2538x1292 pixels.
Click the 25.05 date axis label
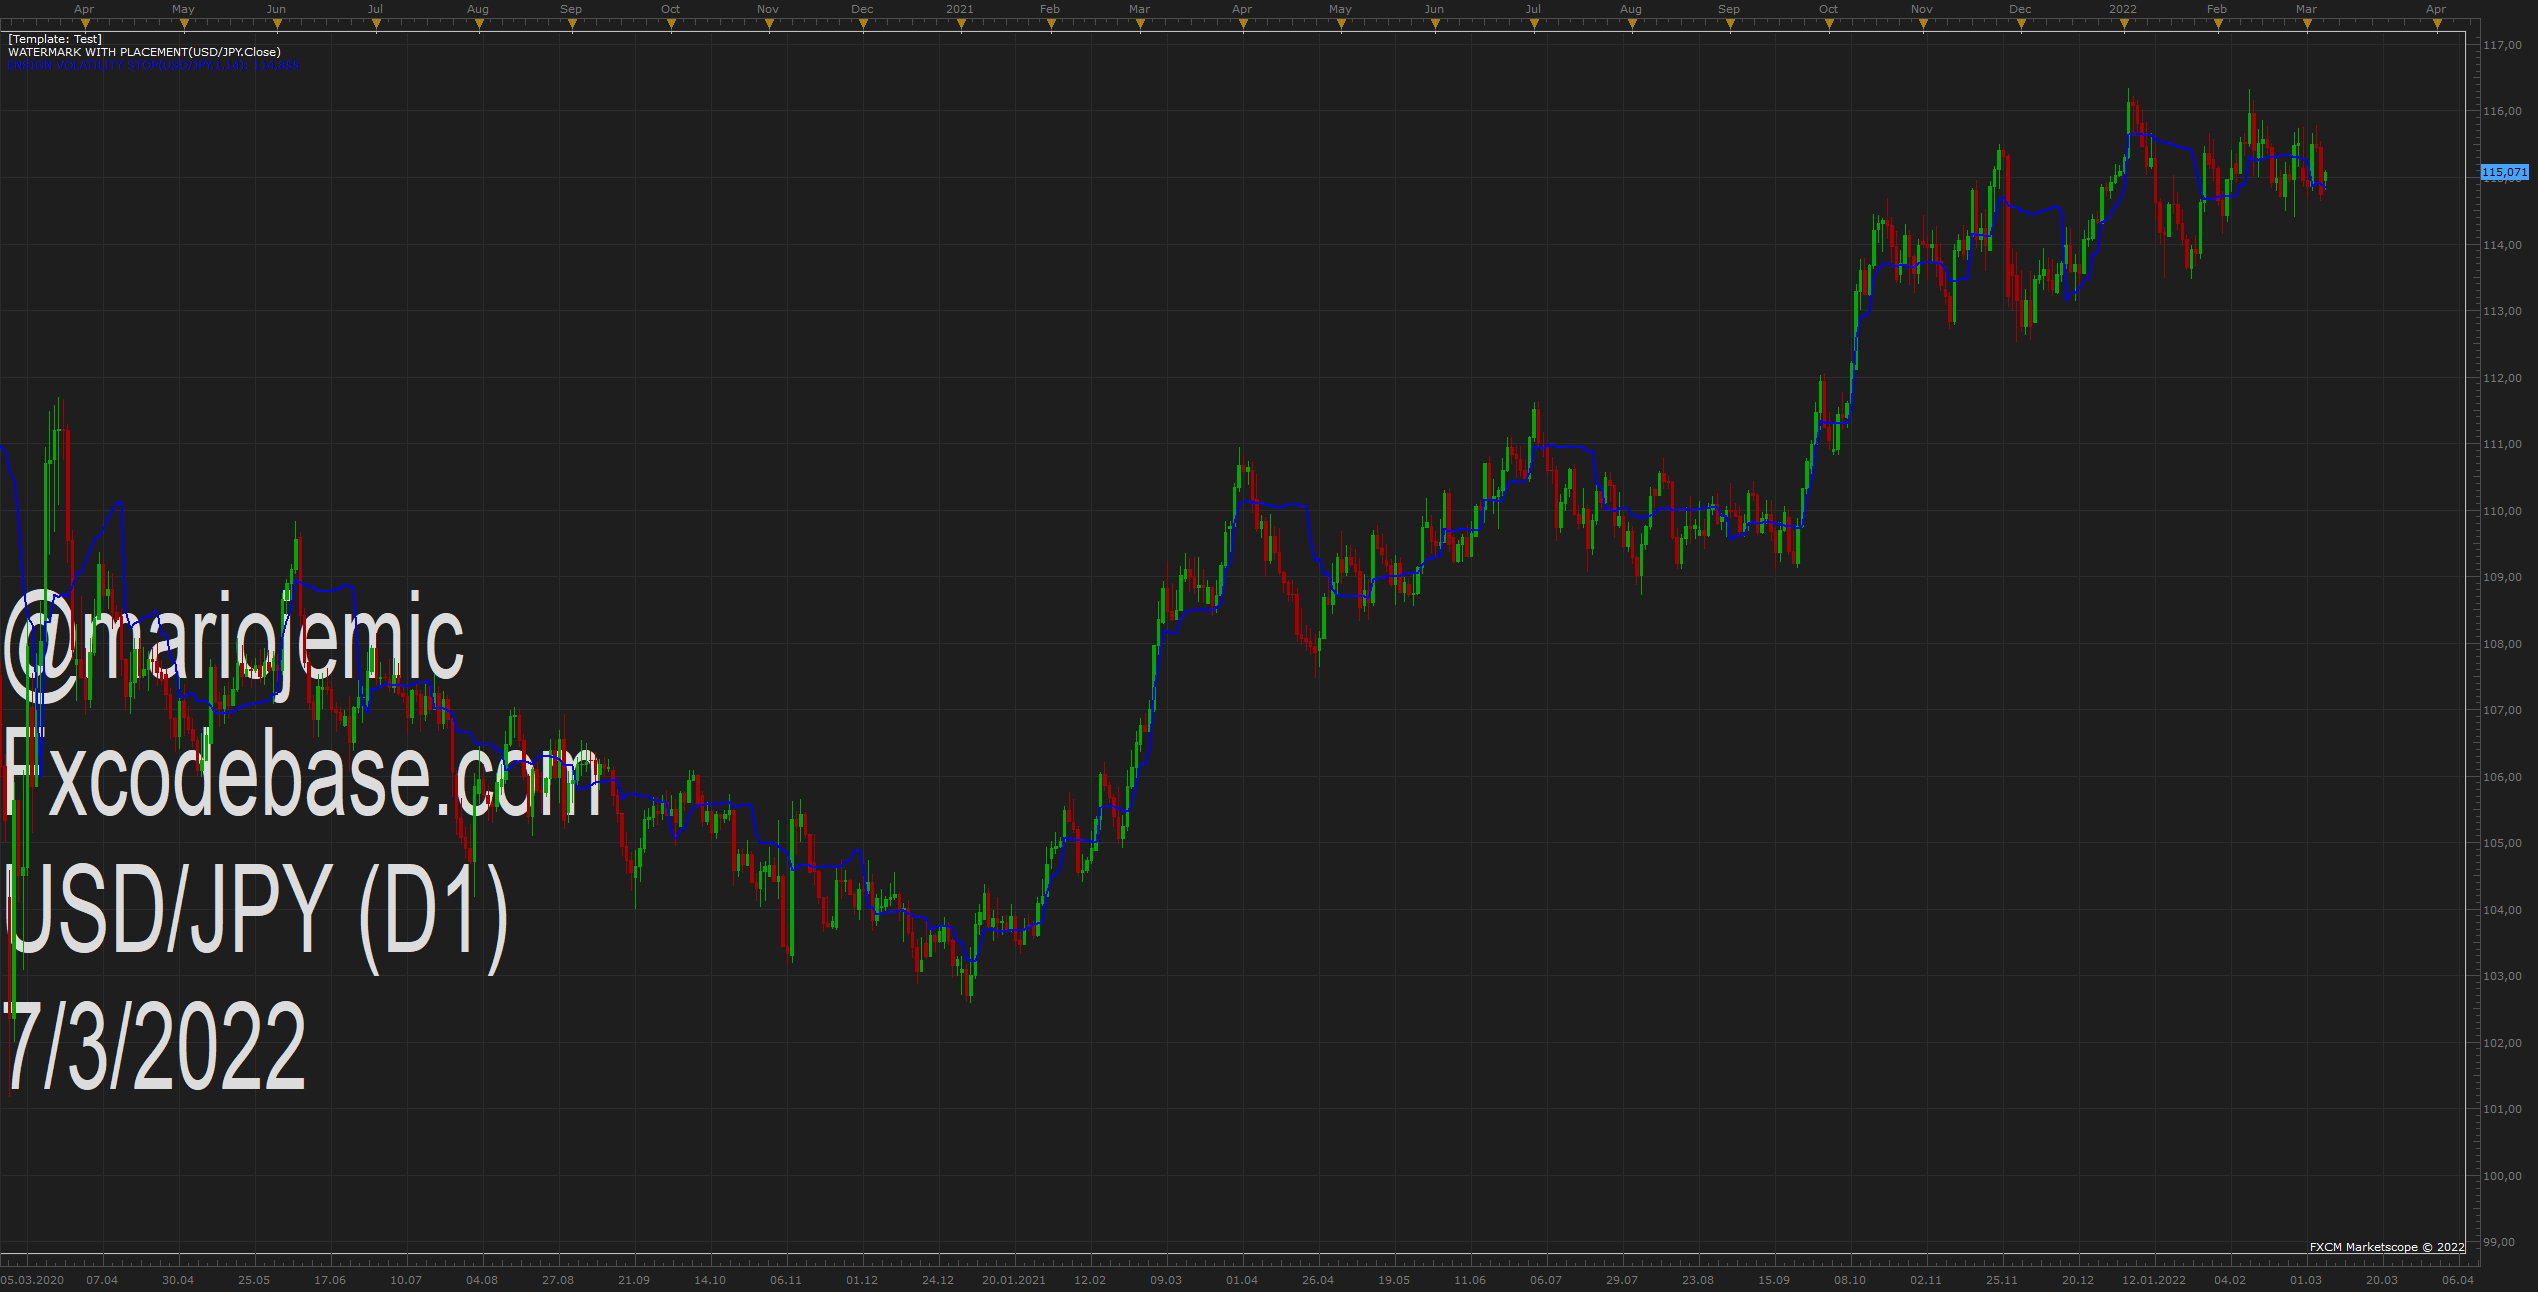254,1280
